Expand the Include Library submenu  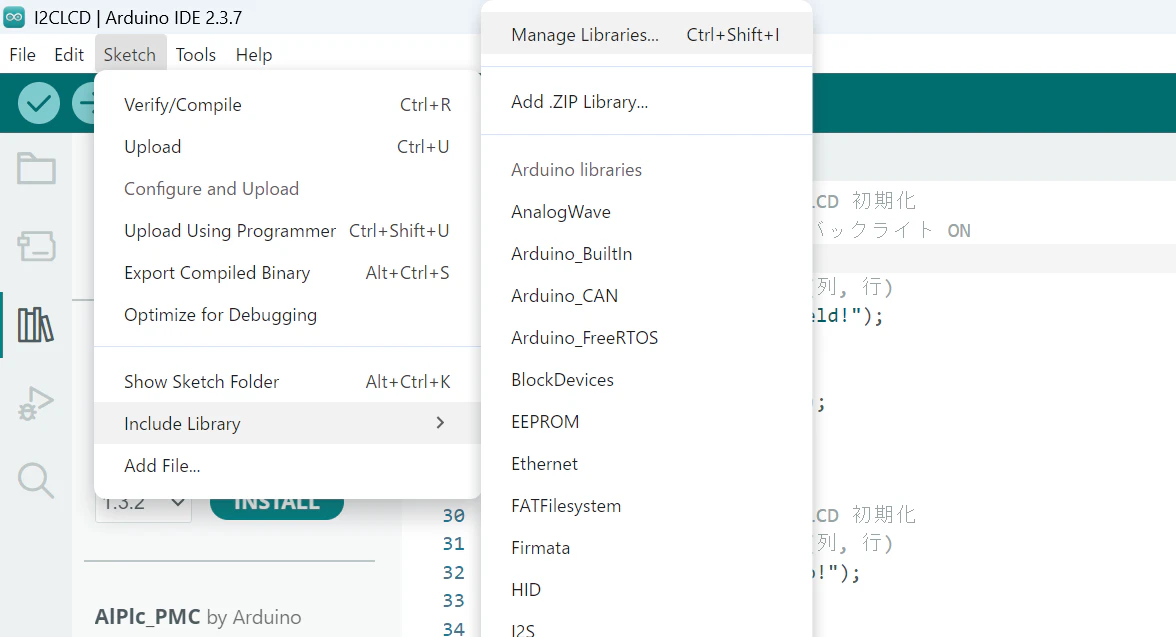tap(287, 424)
